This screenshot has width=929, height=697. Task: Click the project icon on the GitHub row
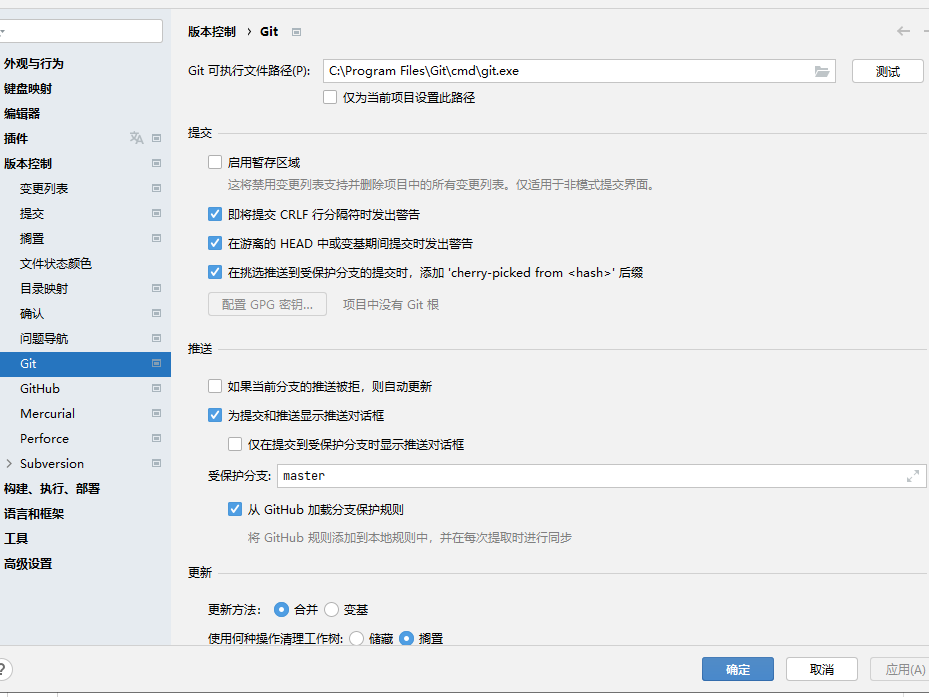[x=156, y=388]
